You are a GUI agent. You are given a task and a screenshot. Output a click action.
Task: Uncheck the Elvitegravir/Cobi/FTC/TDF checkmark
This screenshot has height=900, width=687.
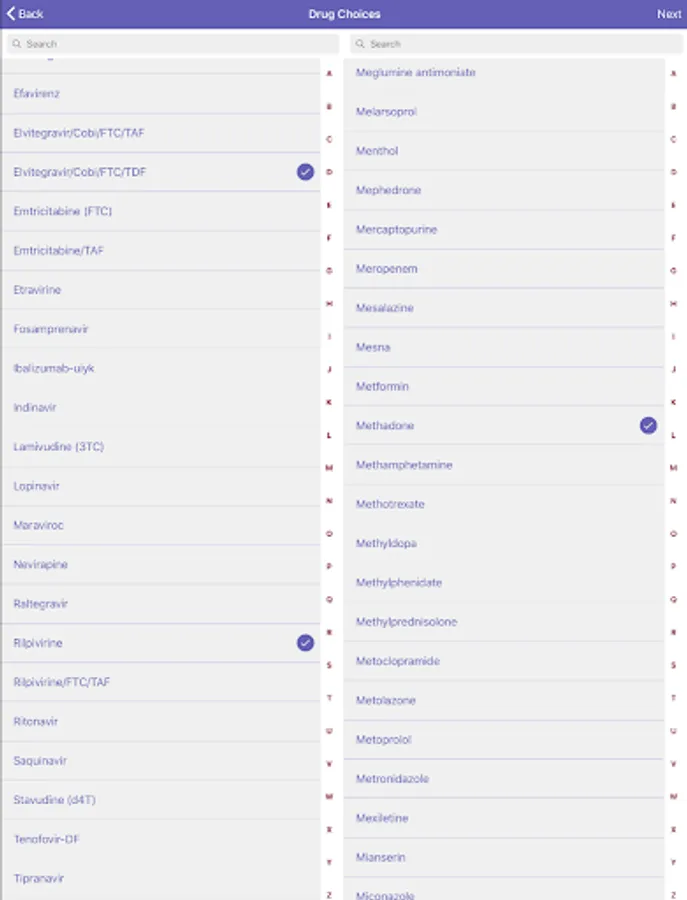(305, 172)
